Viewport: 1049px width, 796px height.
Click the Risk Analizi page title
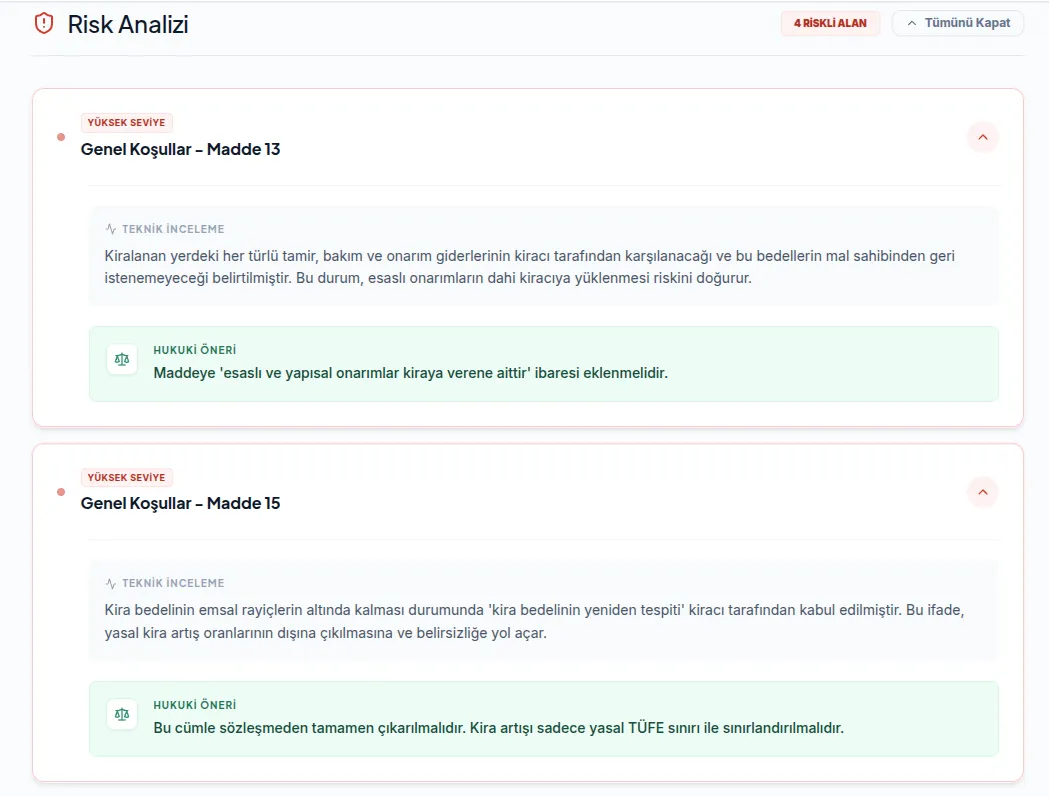[127, 25]
